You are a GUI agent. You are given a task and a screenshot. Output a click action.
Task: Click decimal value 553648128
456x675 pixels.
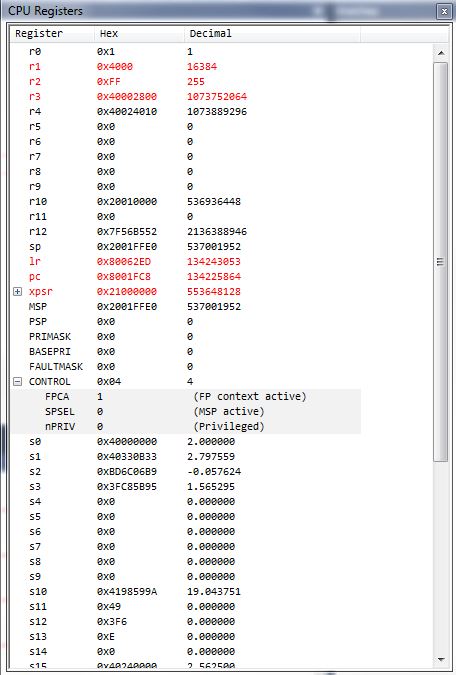point(214,292)
